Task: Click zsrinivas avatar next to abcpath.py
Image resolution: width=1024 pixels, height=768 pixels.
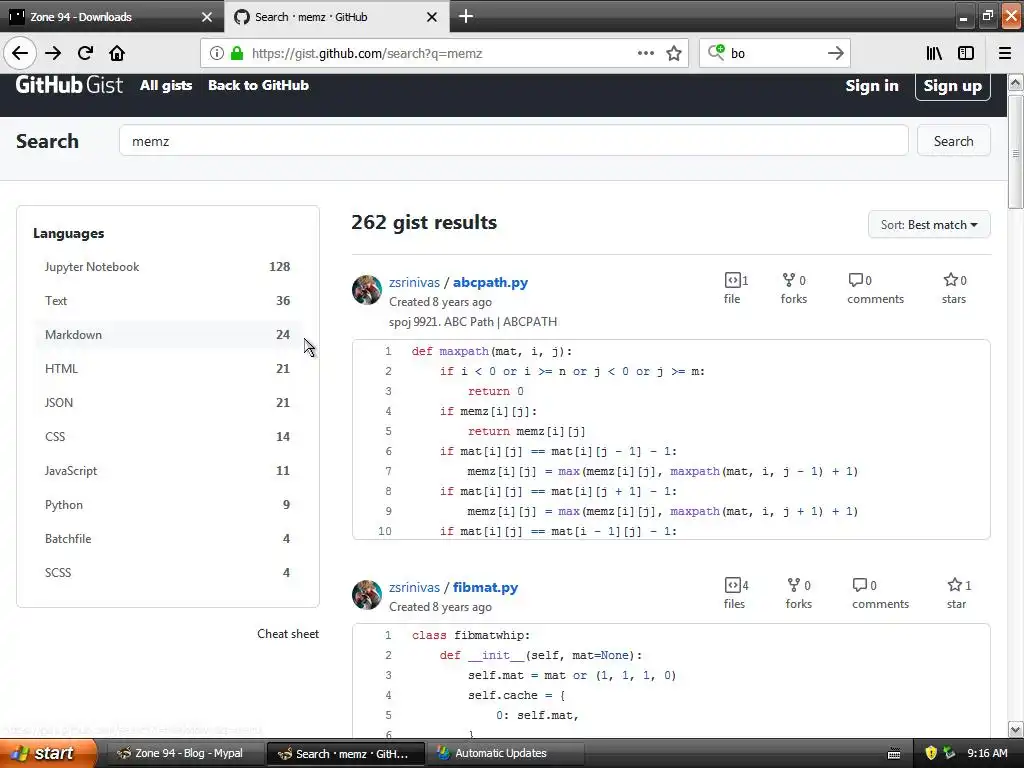Action: (367, 290)
